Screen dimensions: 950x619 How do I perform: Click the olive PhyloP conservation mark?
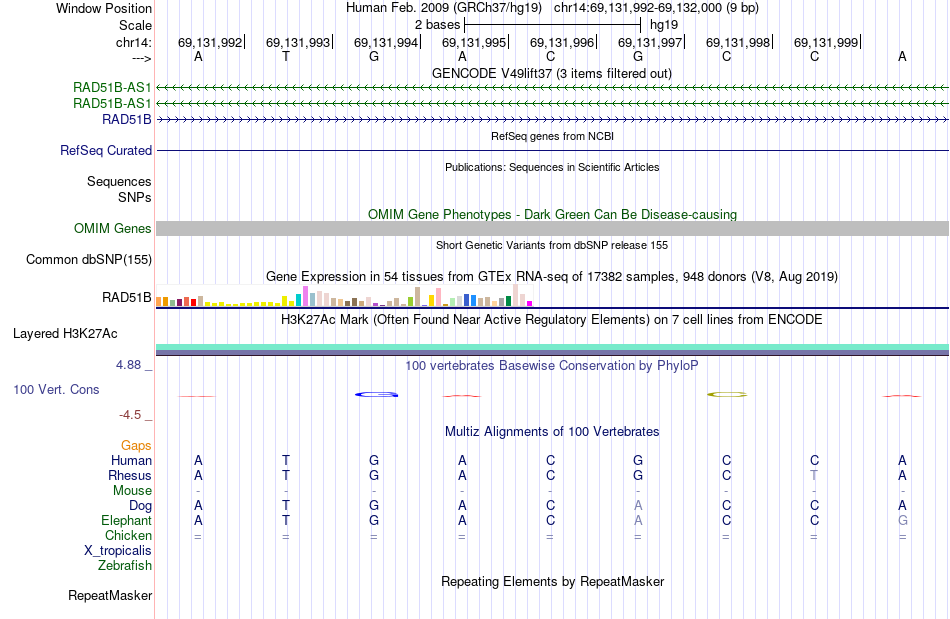coord(727,395)
